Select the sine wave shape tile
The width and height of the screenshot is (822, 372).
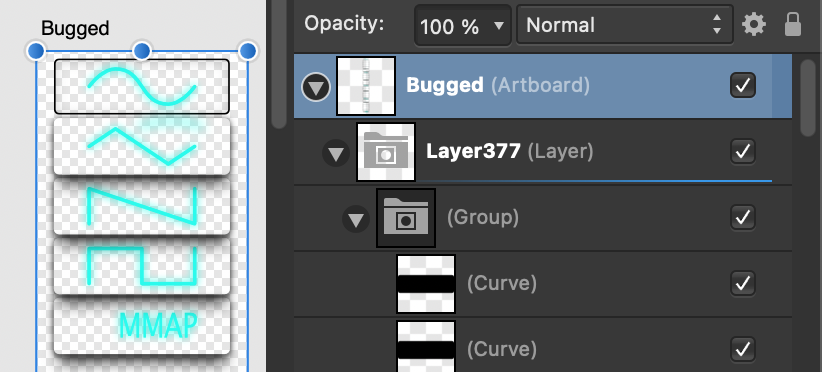point(142,86)
